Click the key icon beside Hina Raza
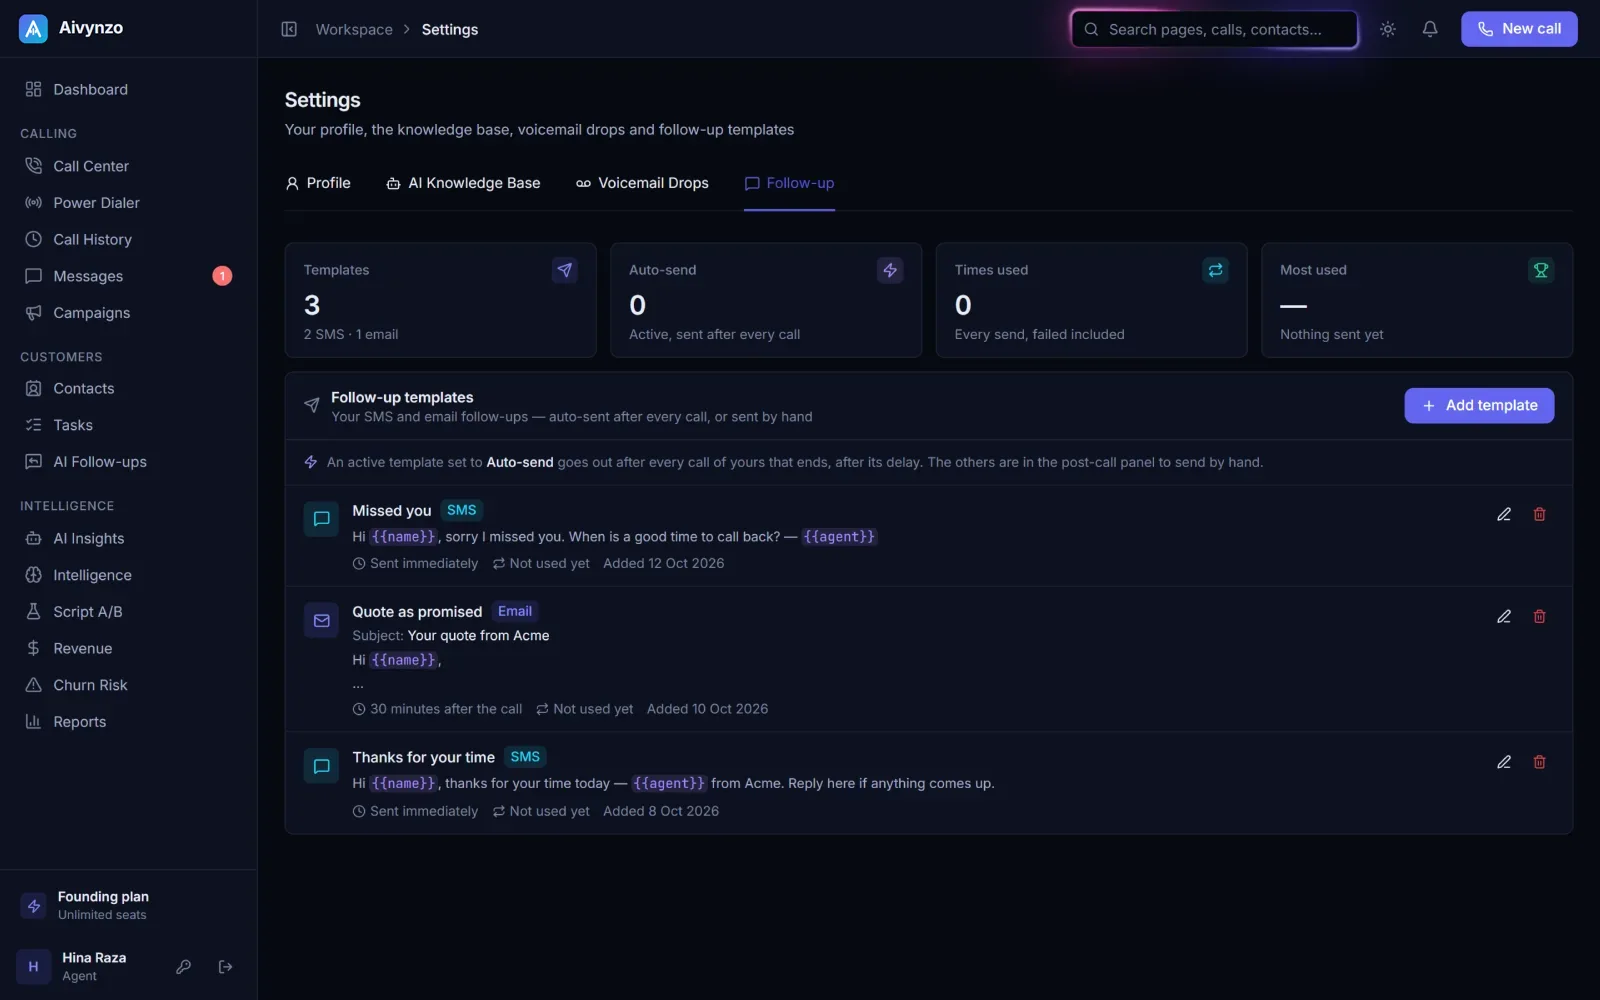This screenshot has height=1000, width=1600. point(183,967)
